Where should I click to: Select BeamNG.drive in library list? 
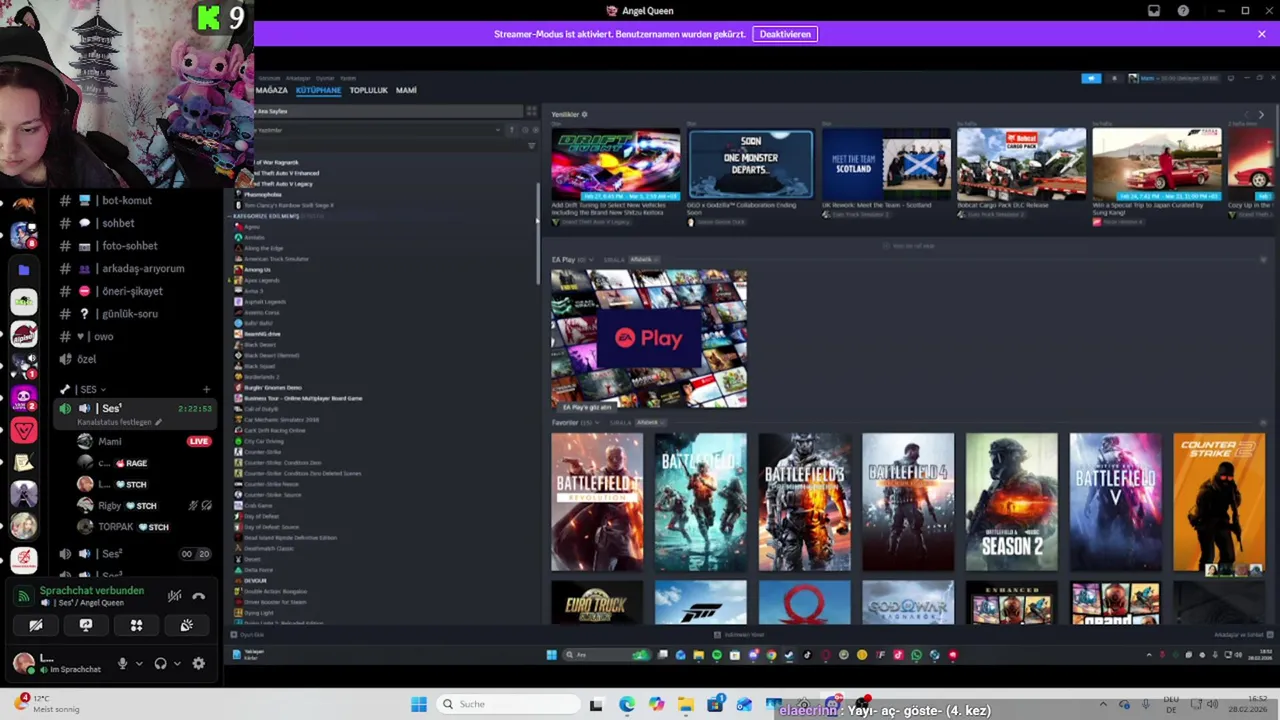pos(262,334)
